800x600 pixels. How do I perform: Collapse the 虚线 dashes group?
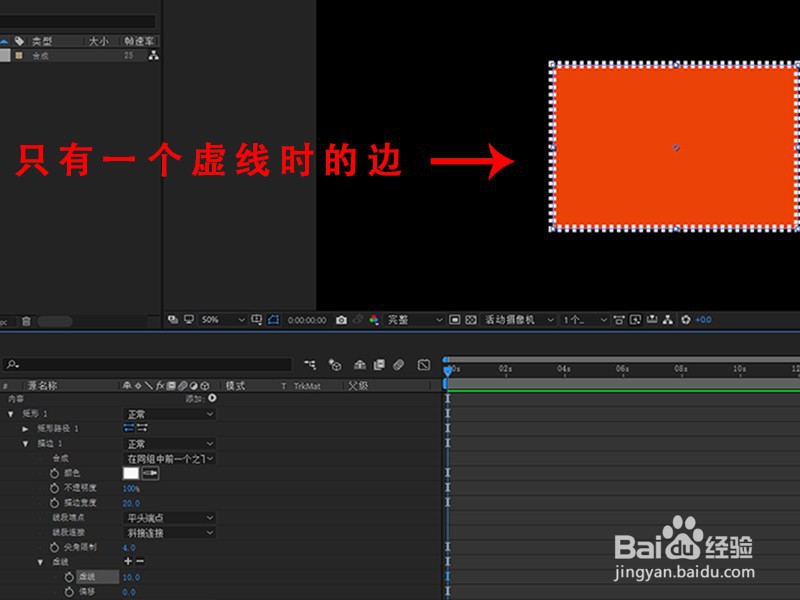[x=40, y=562]
